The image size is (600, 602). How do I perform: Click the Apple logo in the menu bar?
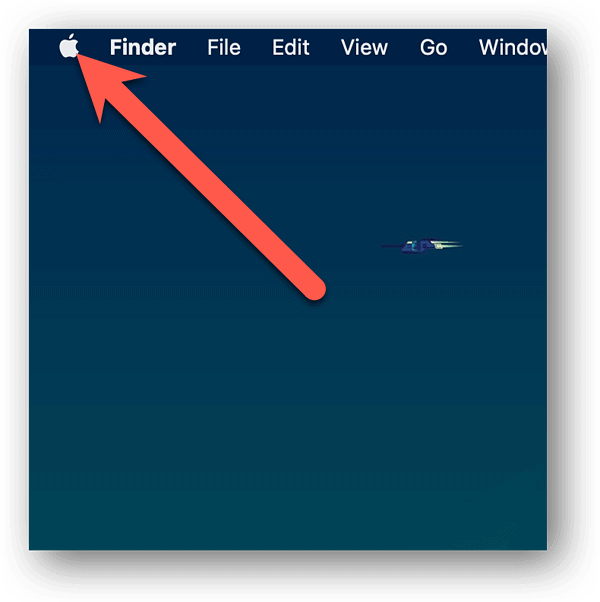click(69, 46)
